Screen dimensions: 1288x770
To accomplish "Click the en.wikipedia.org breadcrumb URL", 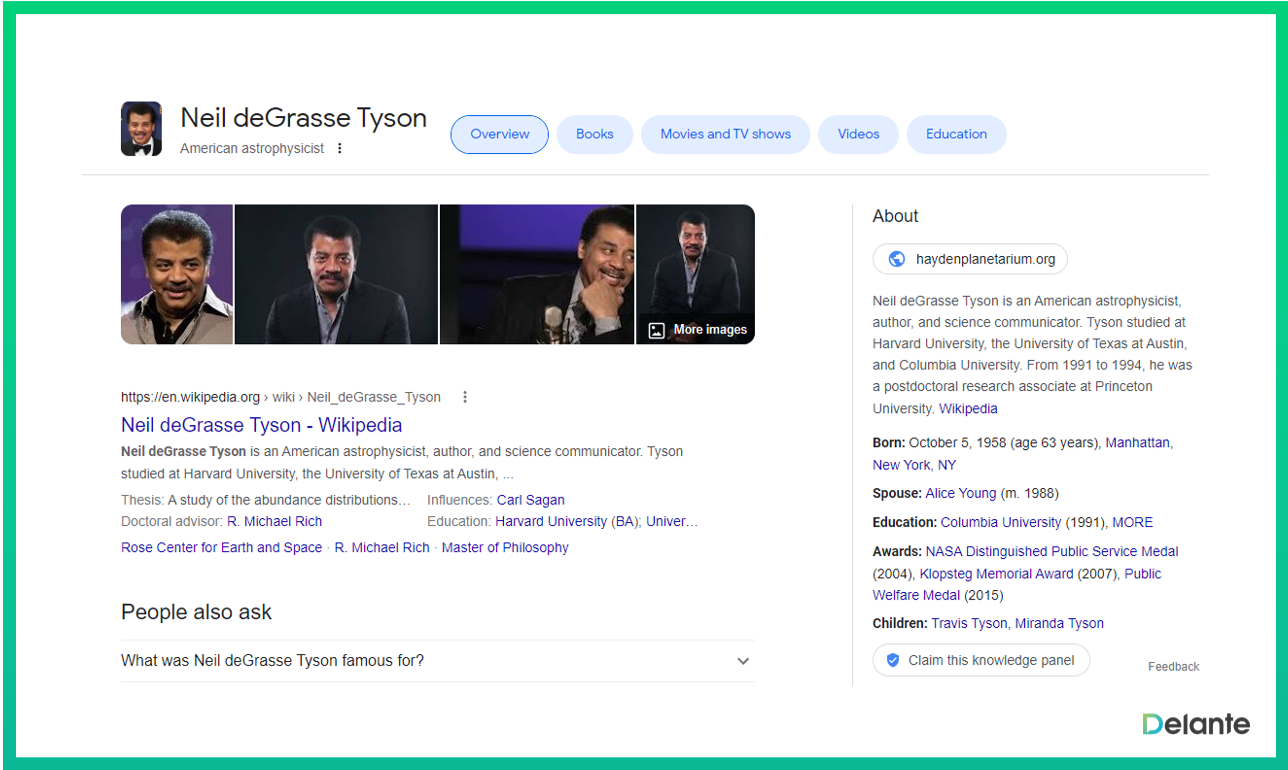I will 280,397.
